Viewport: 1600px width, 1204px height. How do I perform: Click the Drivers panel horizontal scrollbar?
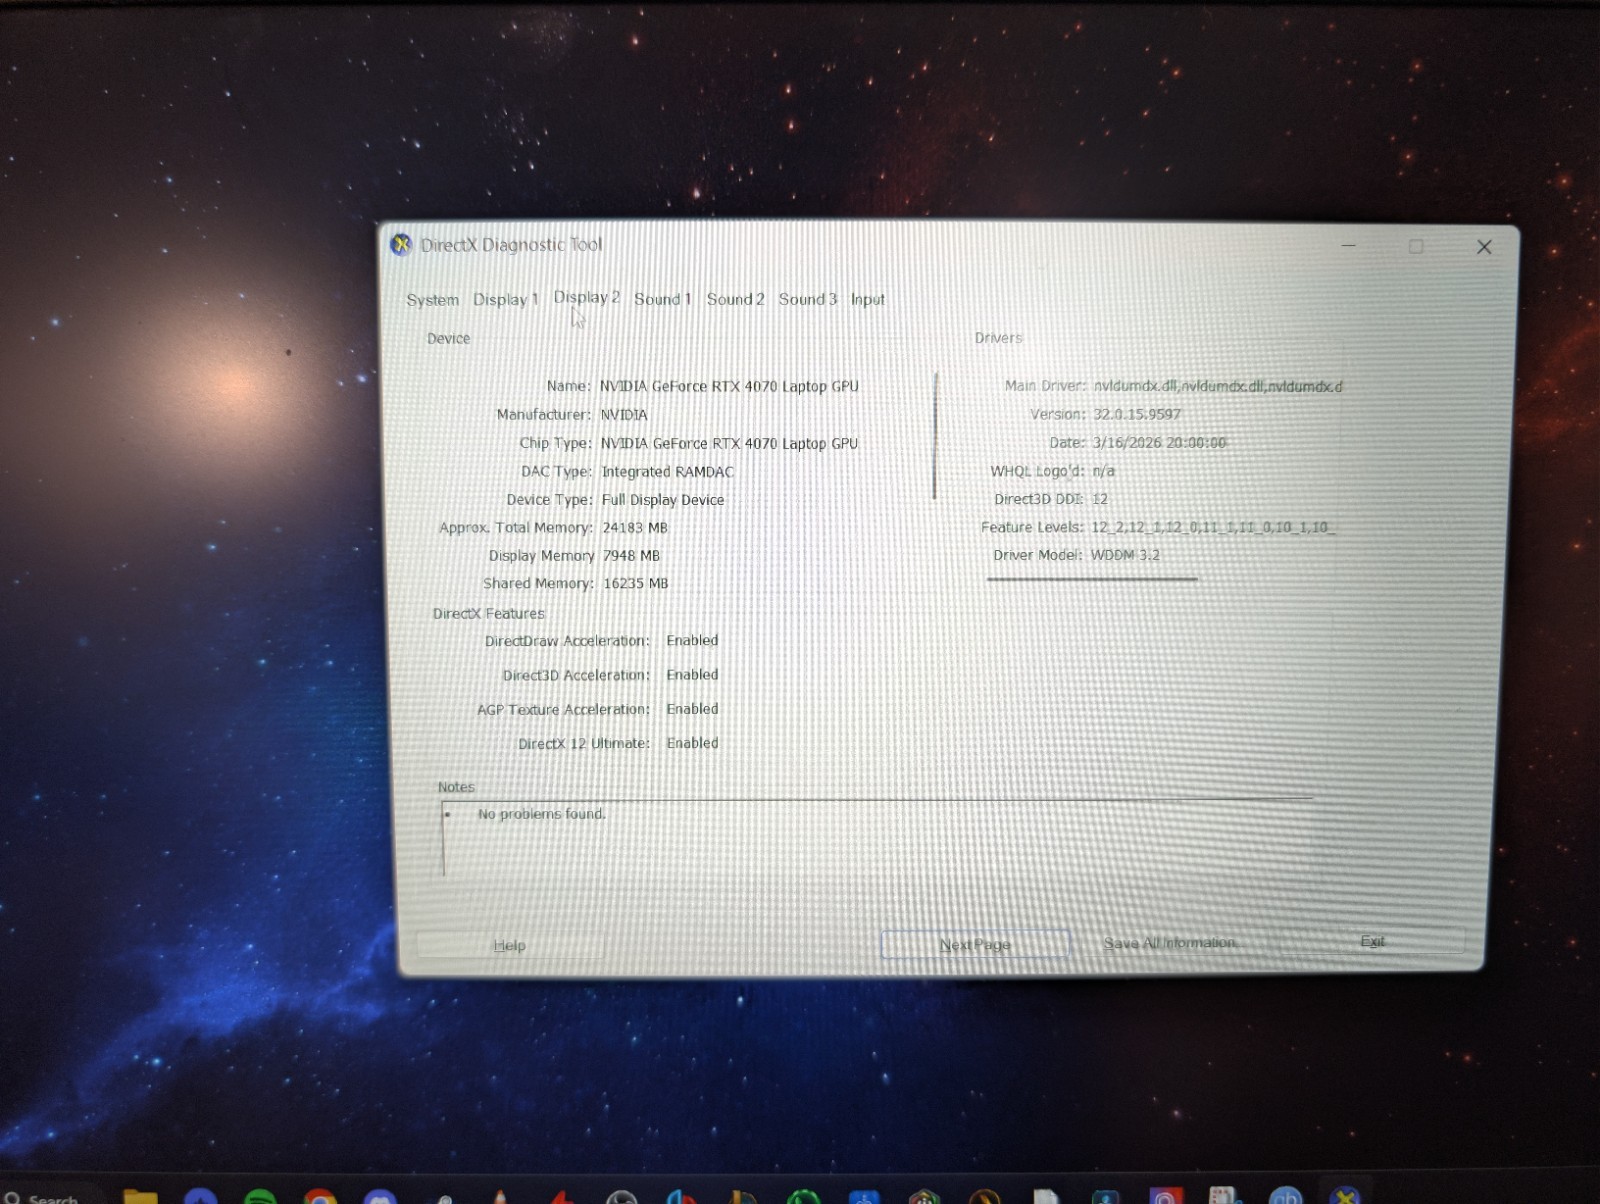pos(1092,579)
